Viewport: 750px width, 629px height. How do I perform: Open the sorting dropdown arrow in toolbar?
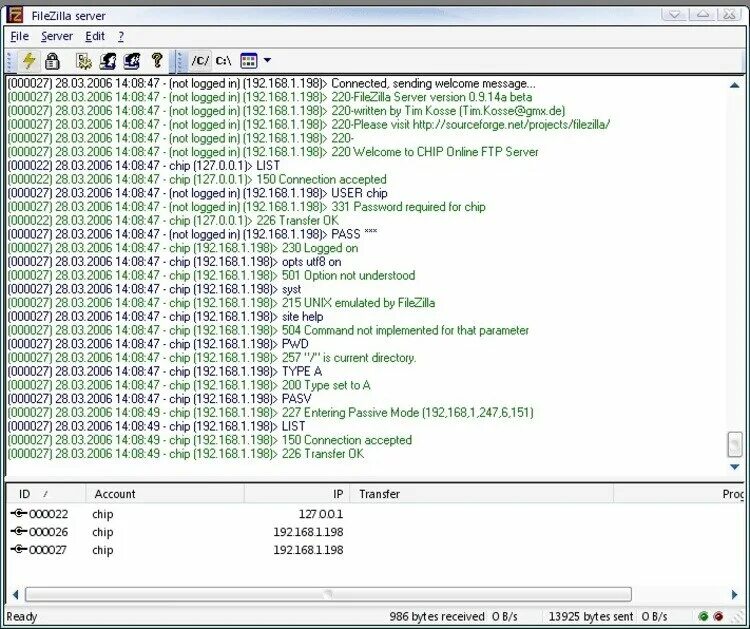[x=267, y=60]
